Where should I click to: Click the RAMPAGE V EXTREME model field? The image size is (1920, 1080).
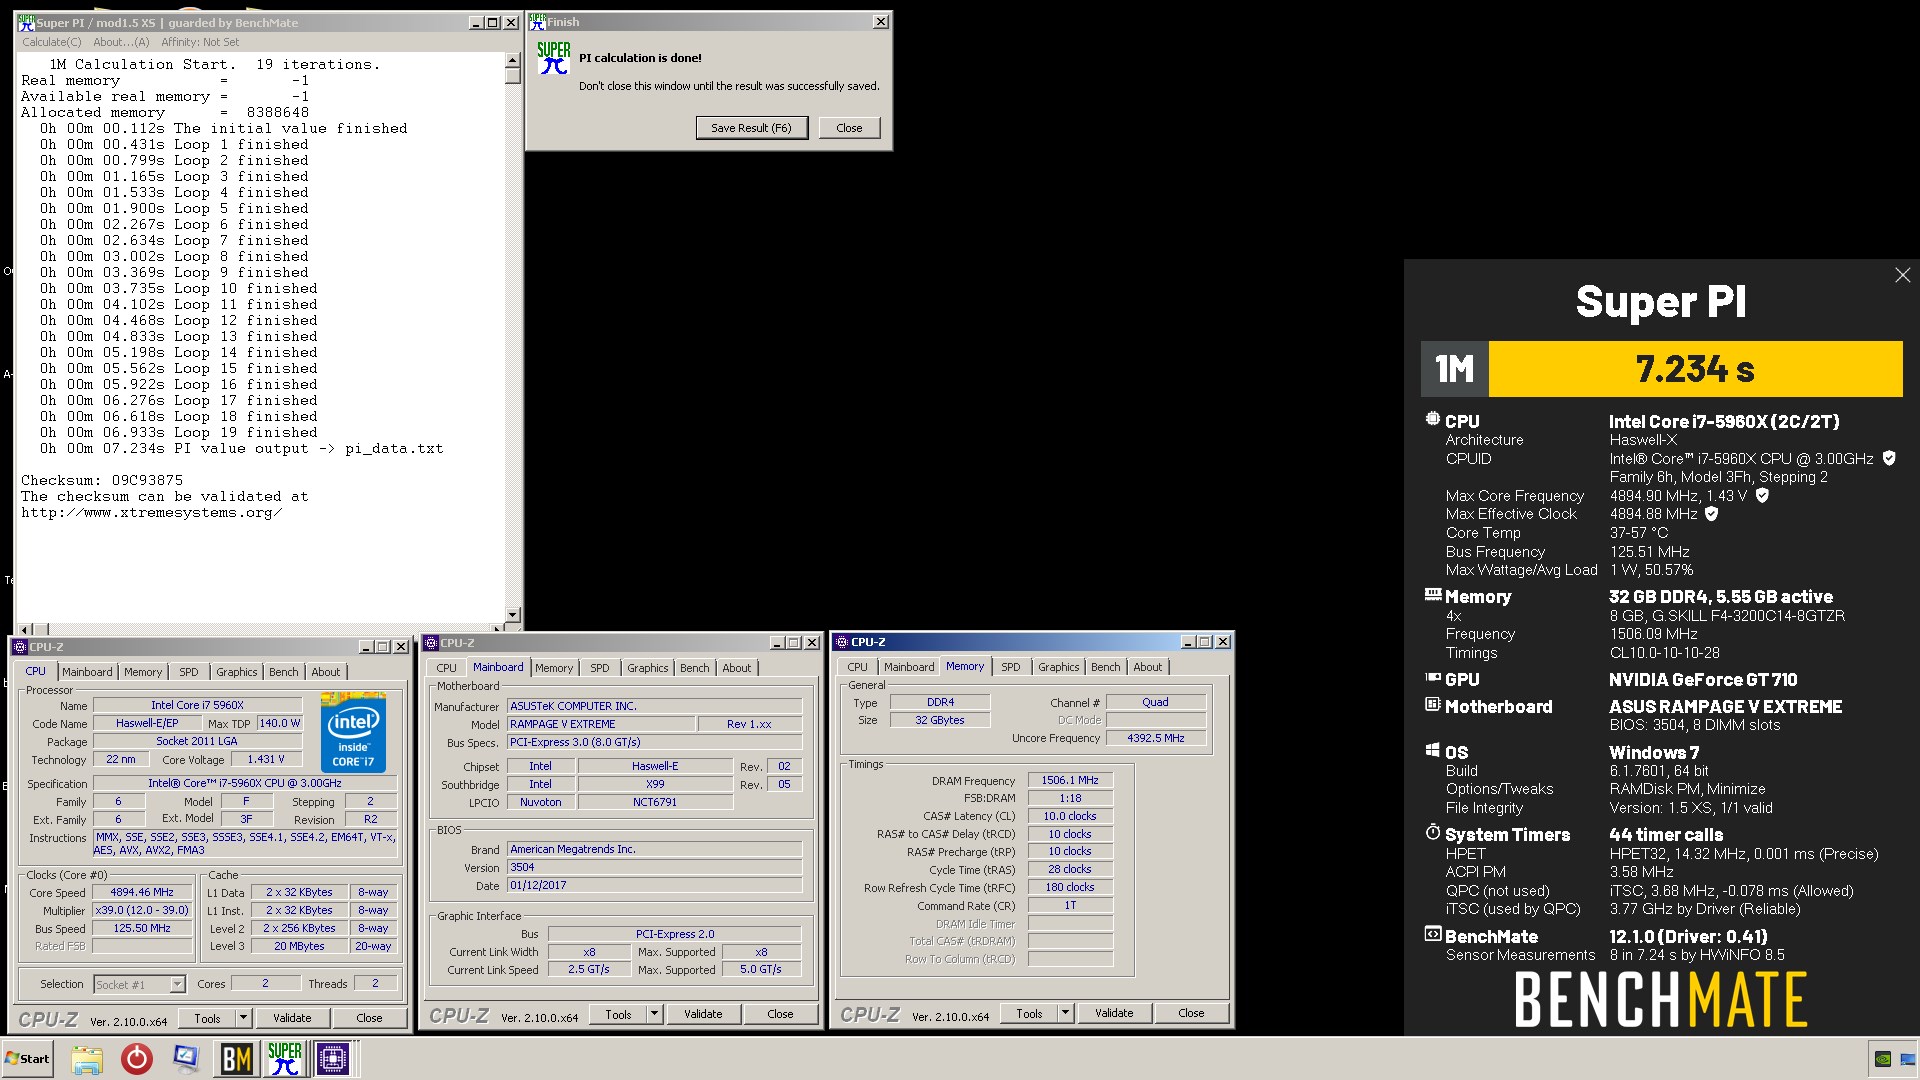click(x=601, y=724)
